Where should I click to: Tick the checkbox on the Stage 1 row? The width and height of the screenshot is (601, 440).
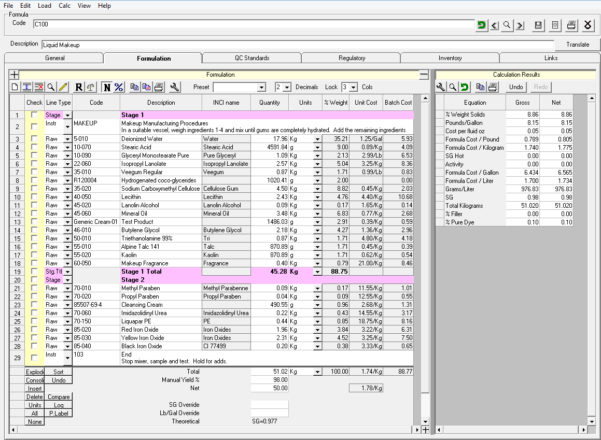[x=33, y=116]
